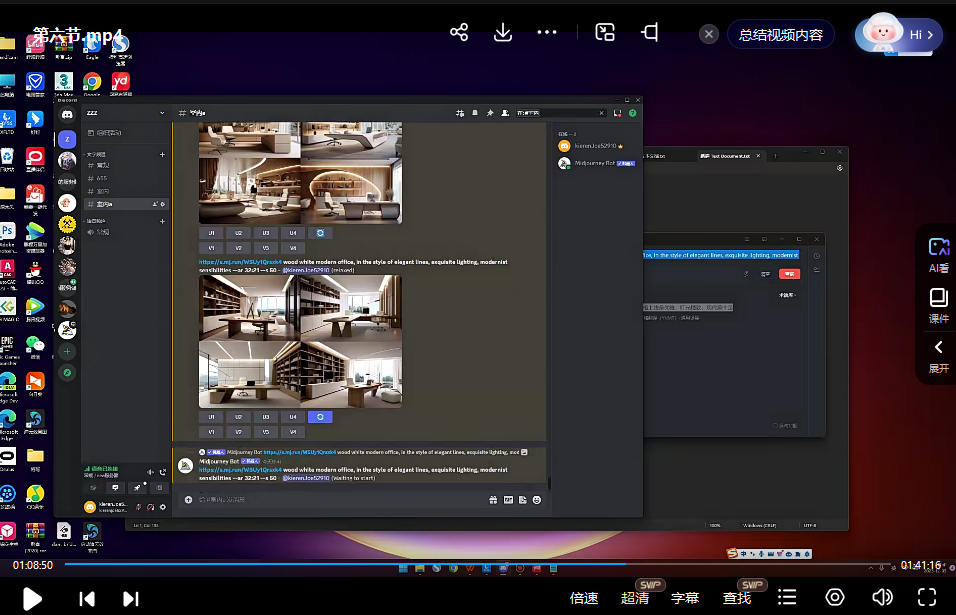Open the 超清 video quality options

coord(635,598)
